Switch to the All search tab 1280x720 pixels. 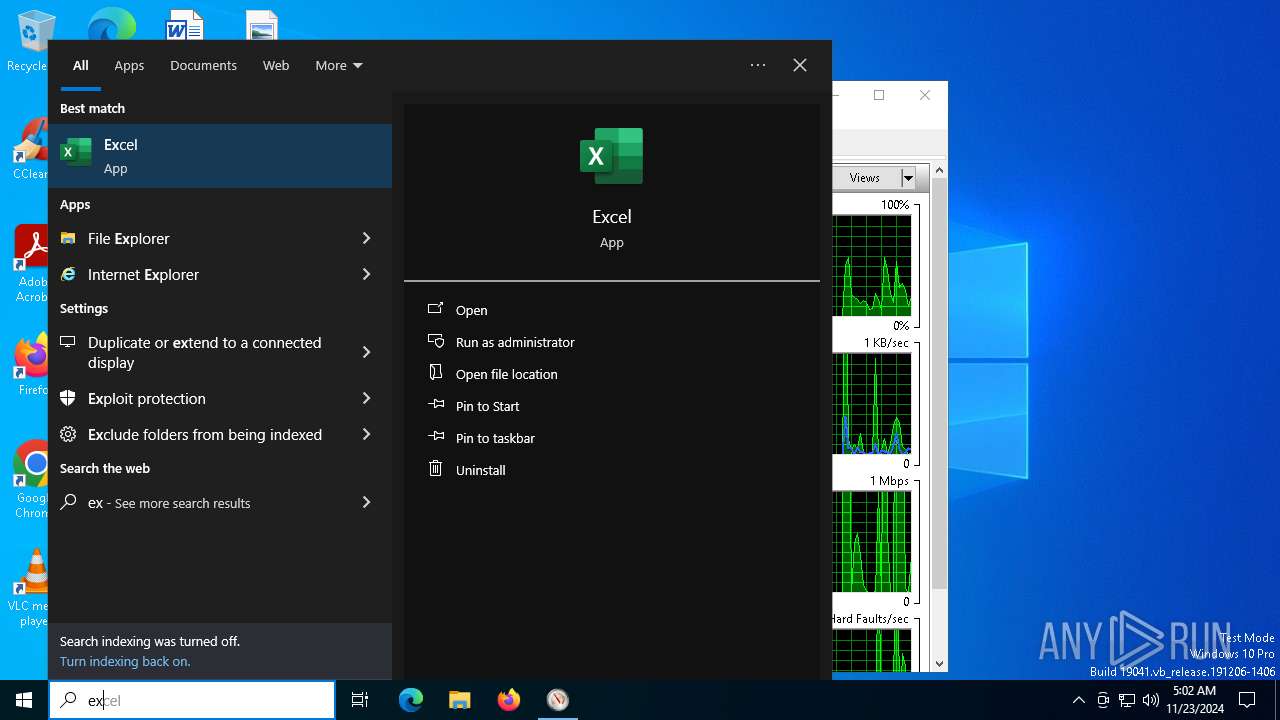pos(81,65)
